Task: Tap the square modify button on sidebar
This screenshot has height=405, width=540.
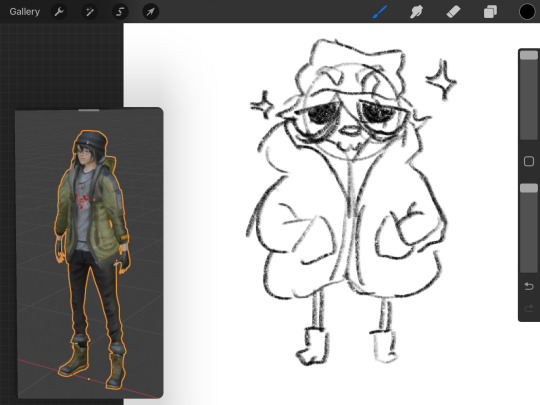Action: click(529, 162)
